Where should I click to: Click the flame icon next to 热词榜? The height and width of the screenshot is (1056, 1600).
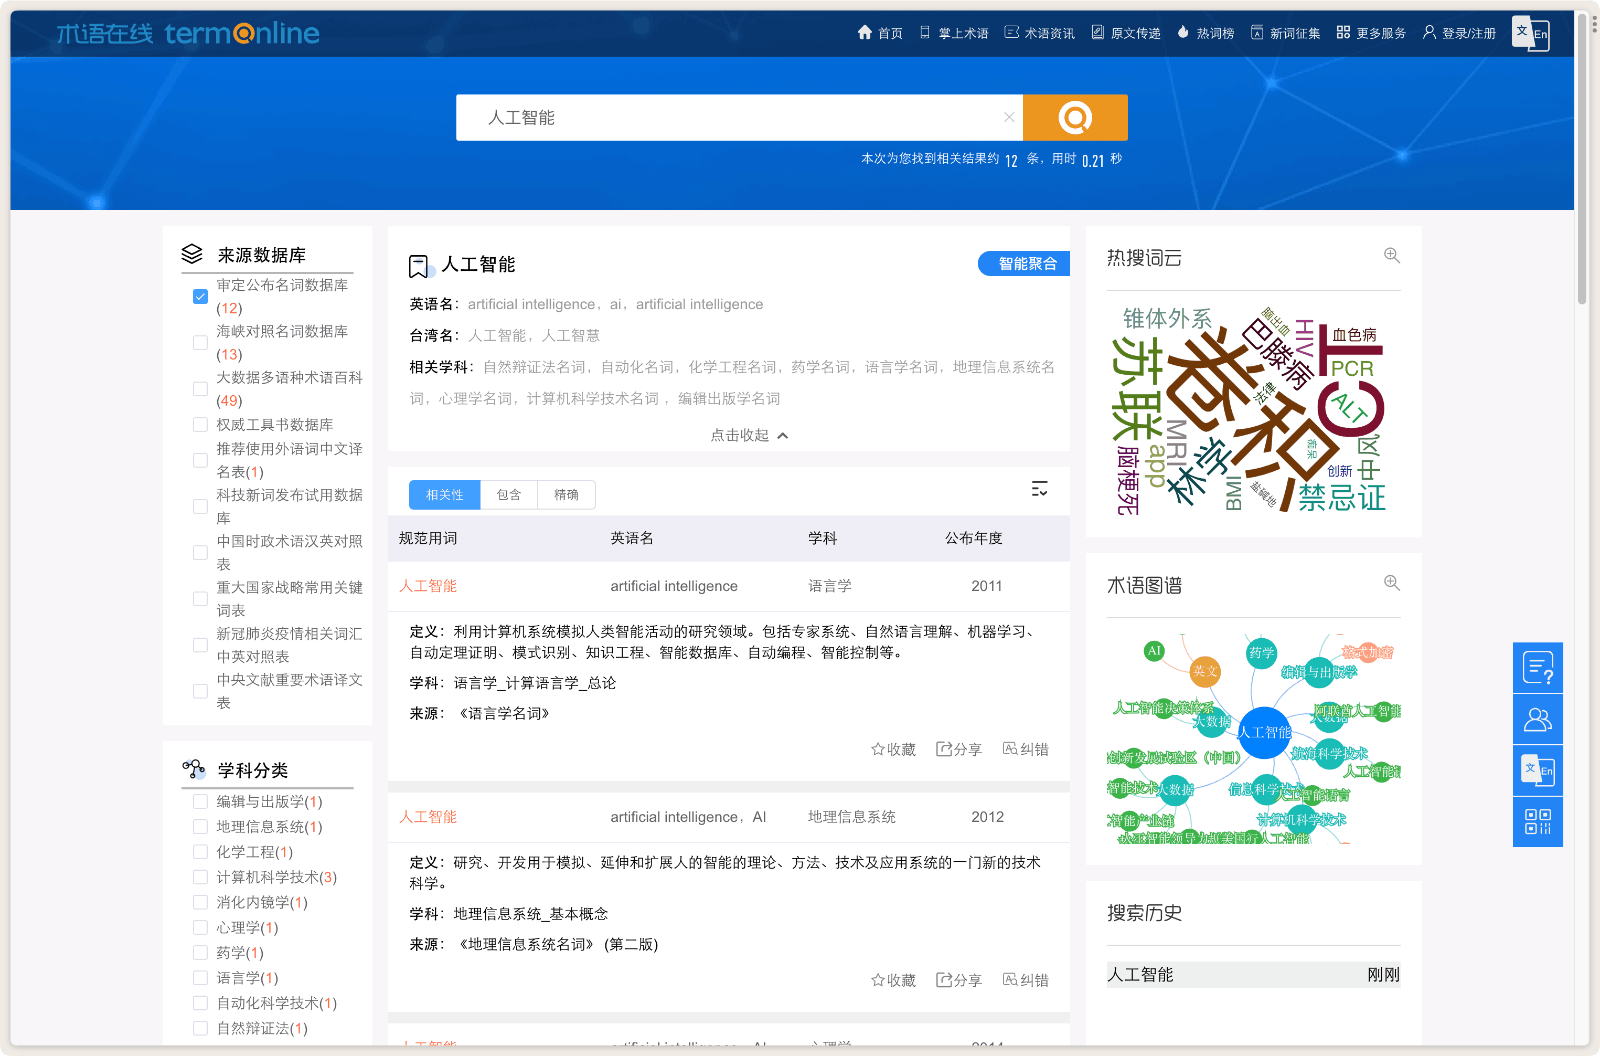pos(1180,32)
